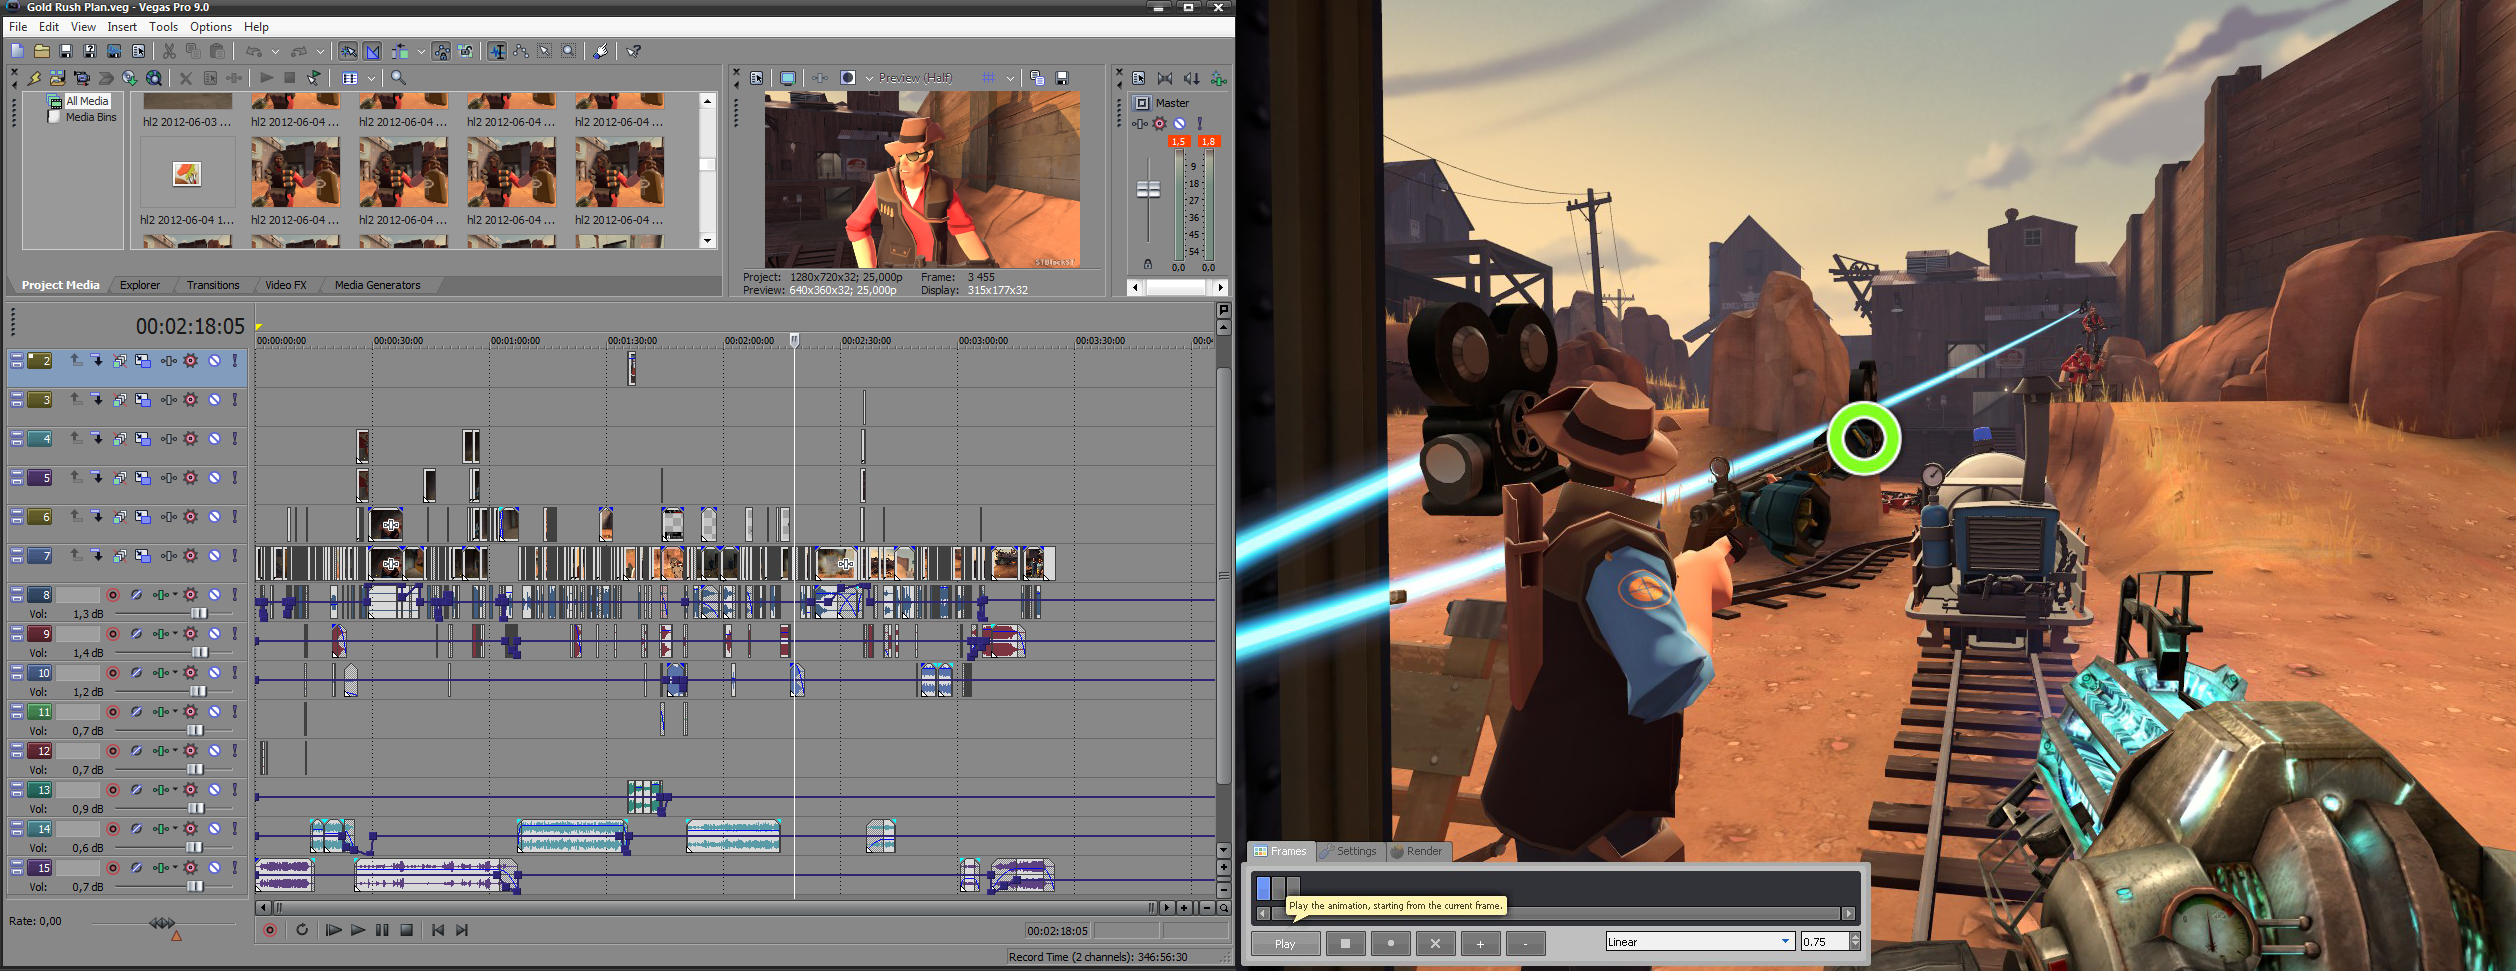Screen dimensions: 2516x971
Task: Click Dim Output icon in Master mixer
Action: 1192,78
